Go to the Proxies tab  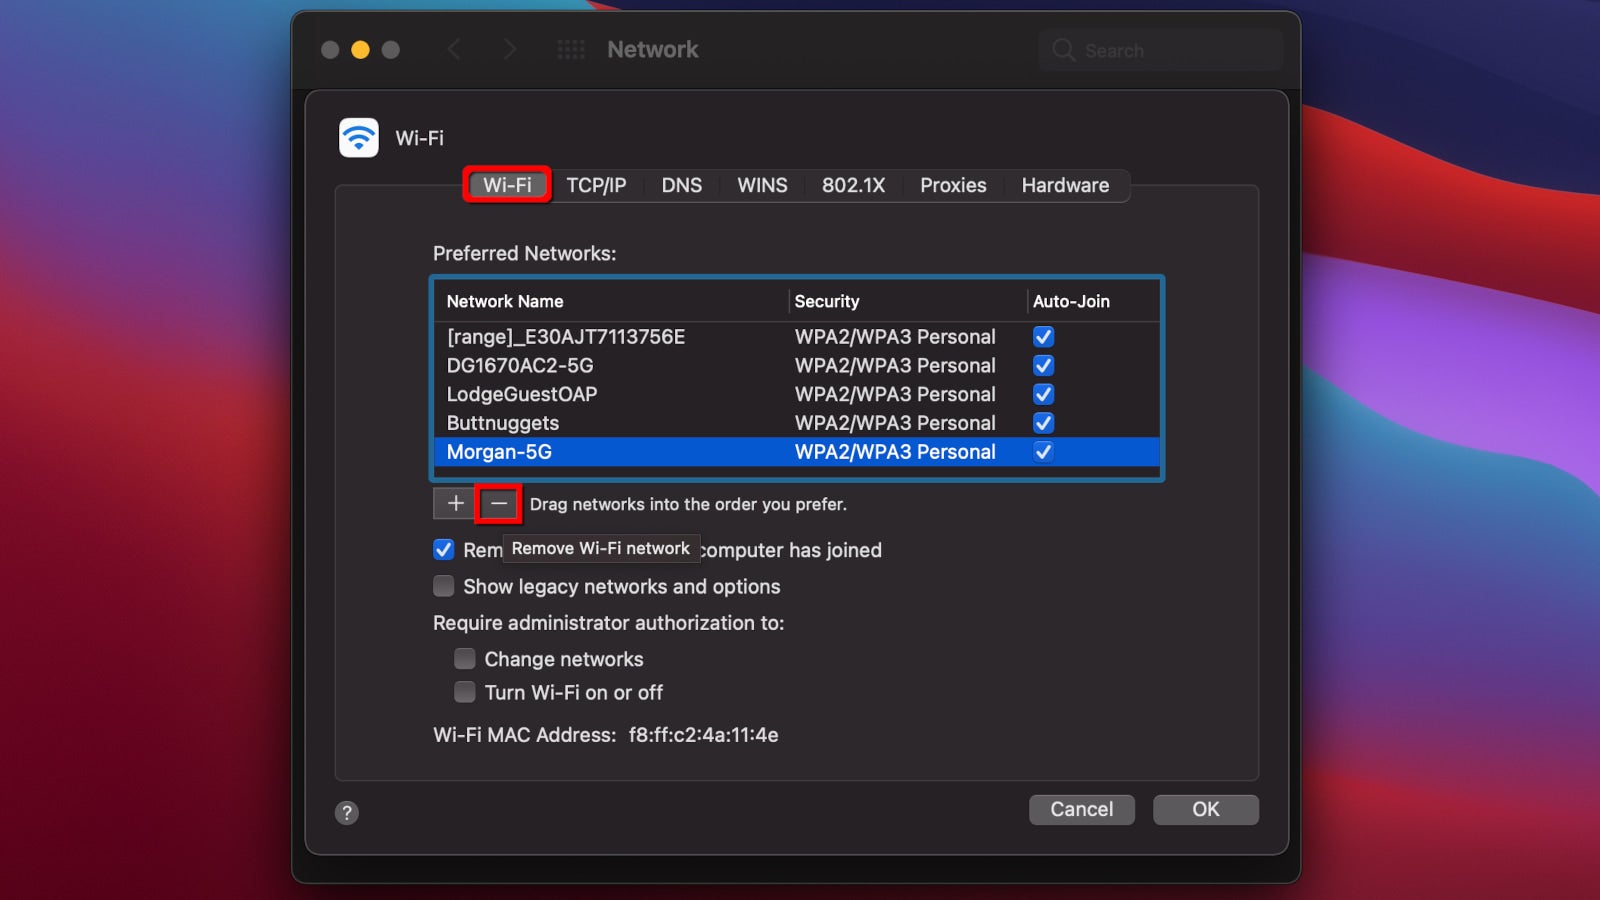[x=953, y=185]
